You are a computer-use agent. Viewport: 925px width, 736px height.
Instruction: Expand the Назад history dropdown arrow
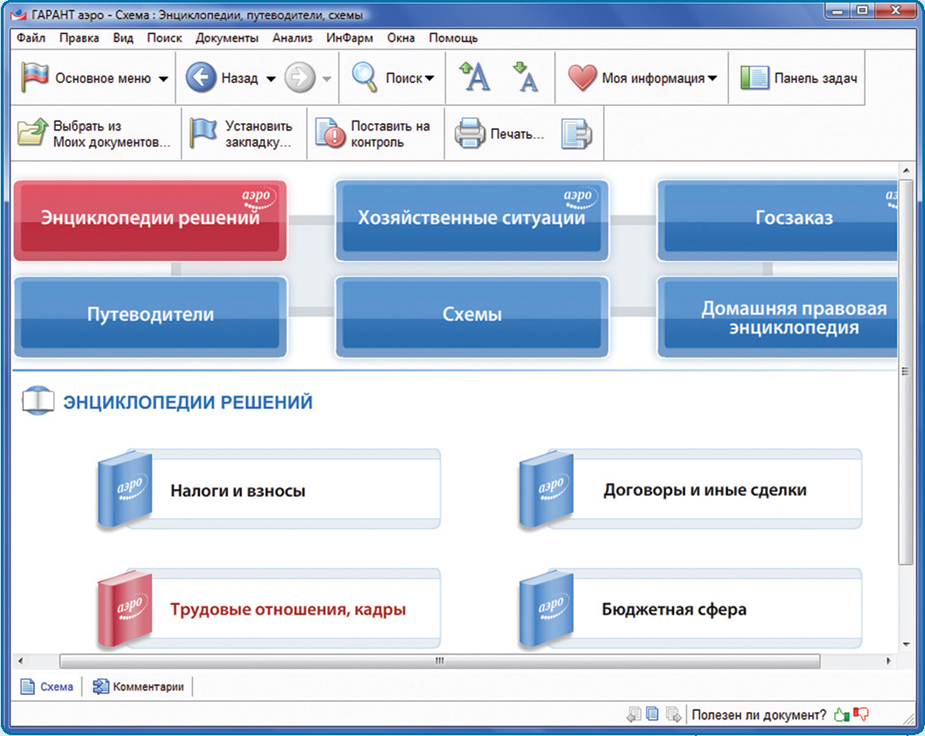(x=270, y=79)
